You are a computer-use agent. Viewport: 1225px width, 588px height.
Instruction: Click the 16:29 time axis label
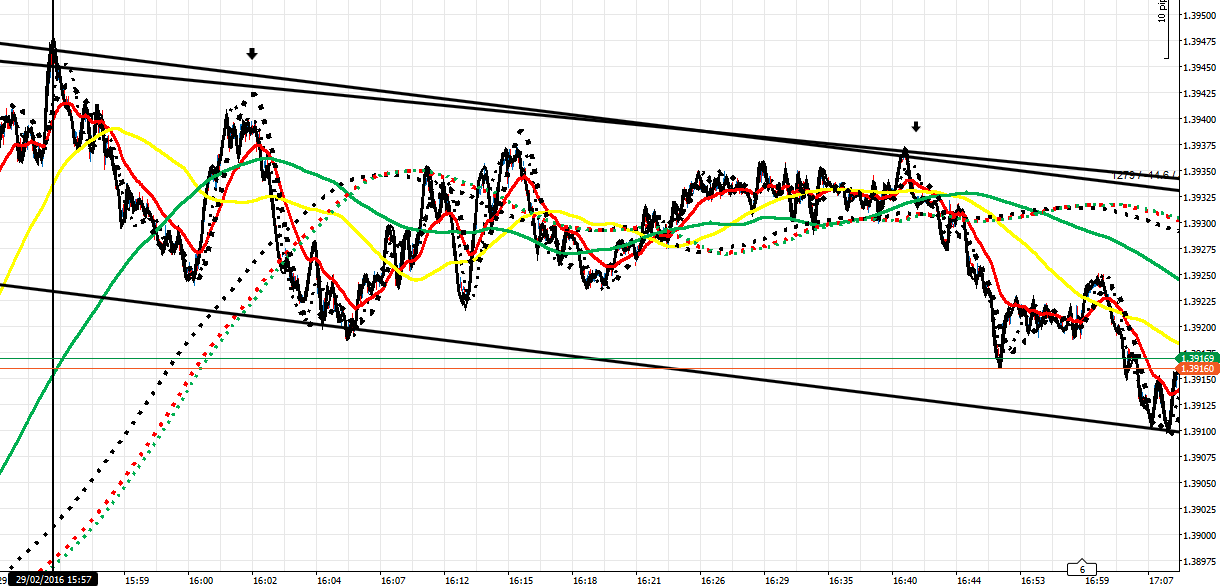pyautogui.click(x=777, y=580)
